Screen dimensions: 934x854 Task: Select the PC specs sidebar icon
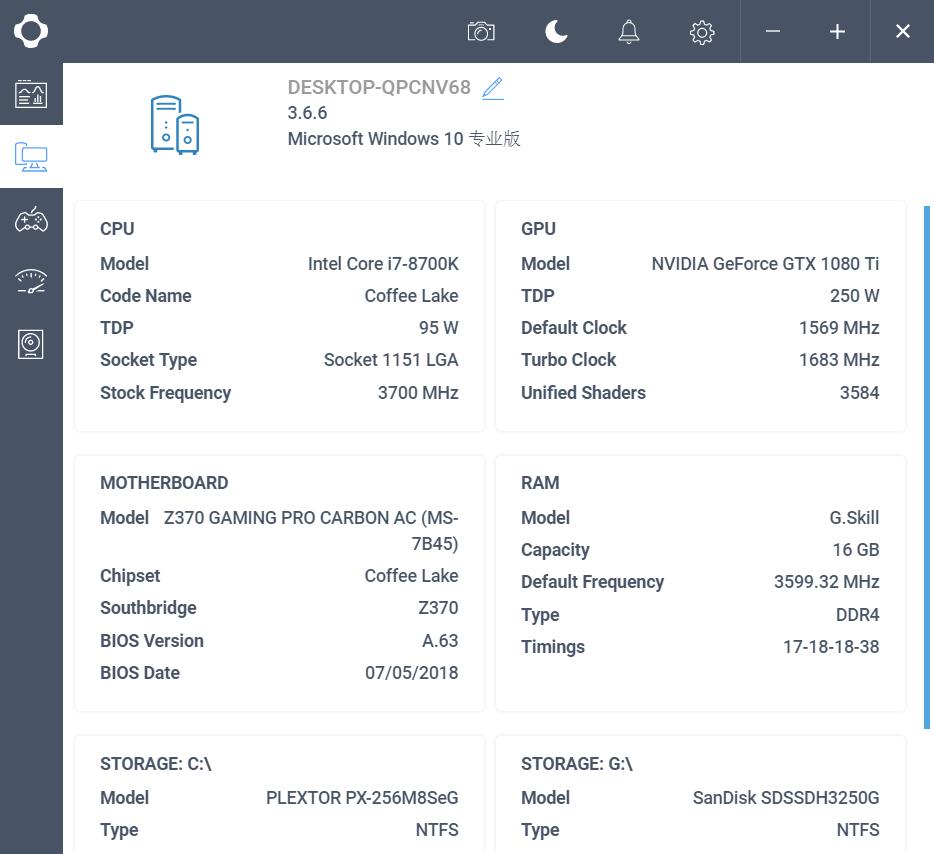(31, 157)
